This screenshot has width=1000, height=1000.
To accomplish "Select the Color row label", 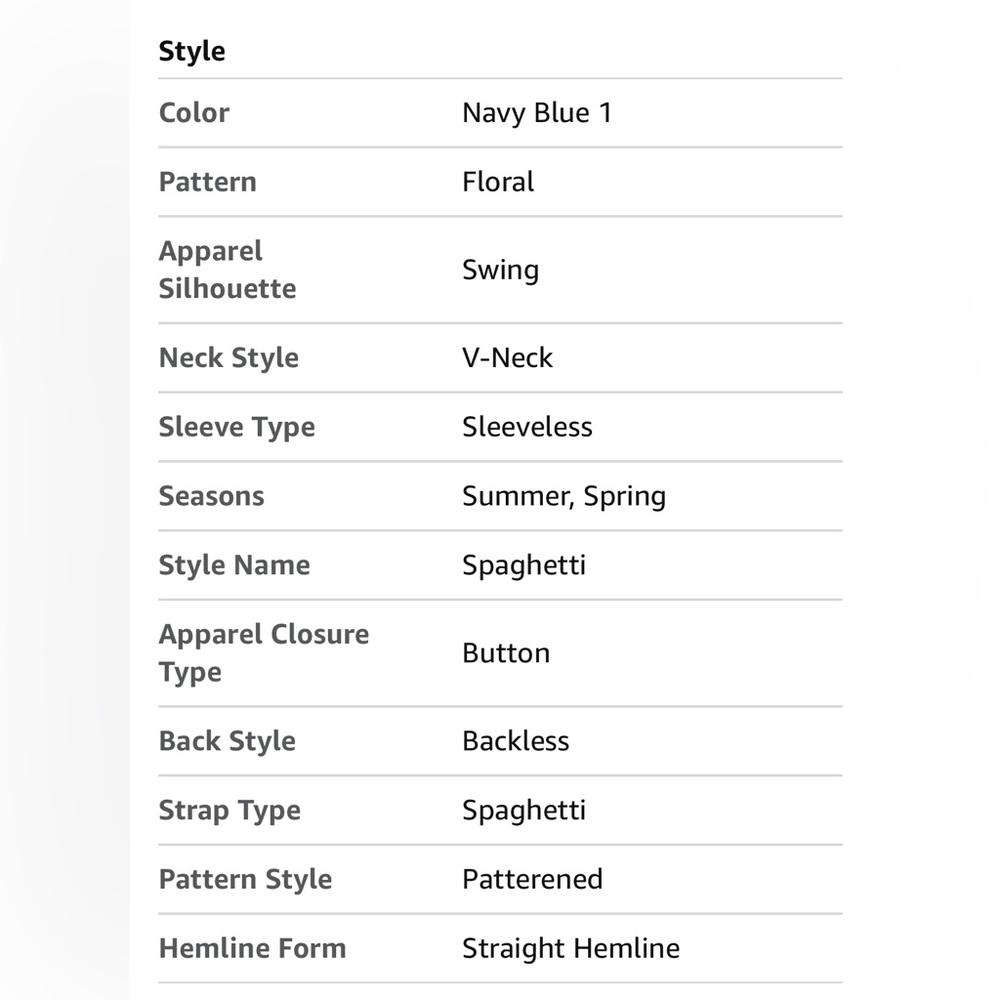I will (194, 113).
